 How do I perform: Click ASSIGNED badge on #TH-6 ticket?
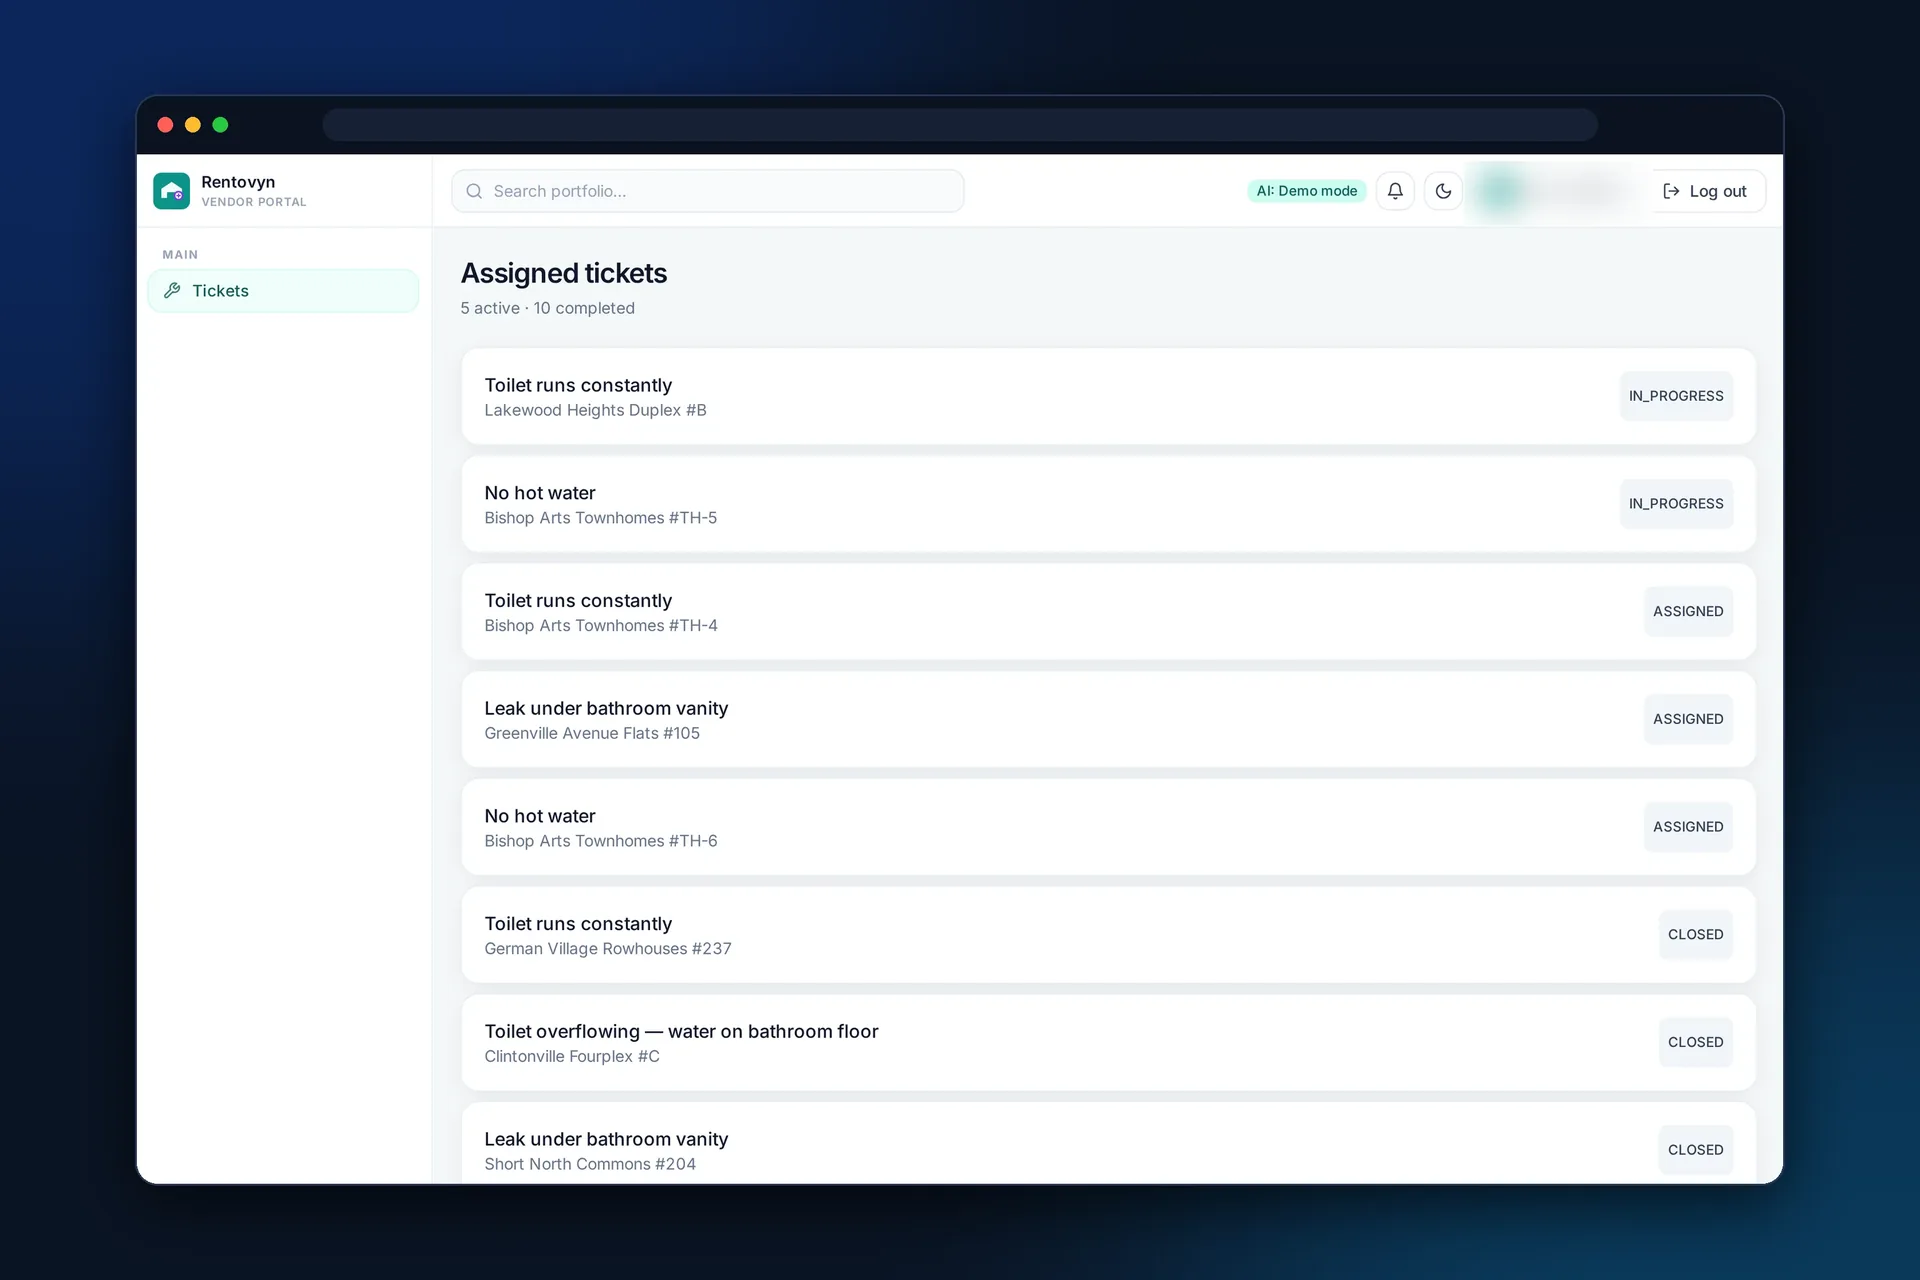[1688, 827]
